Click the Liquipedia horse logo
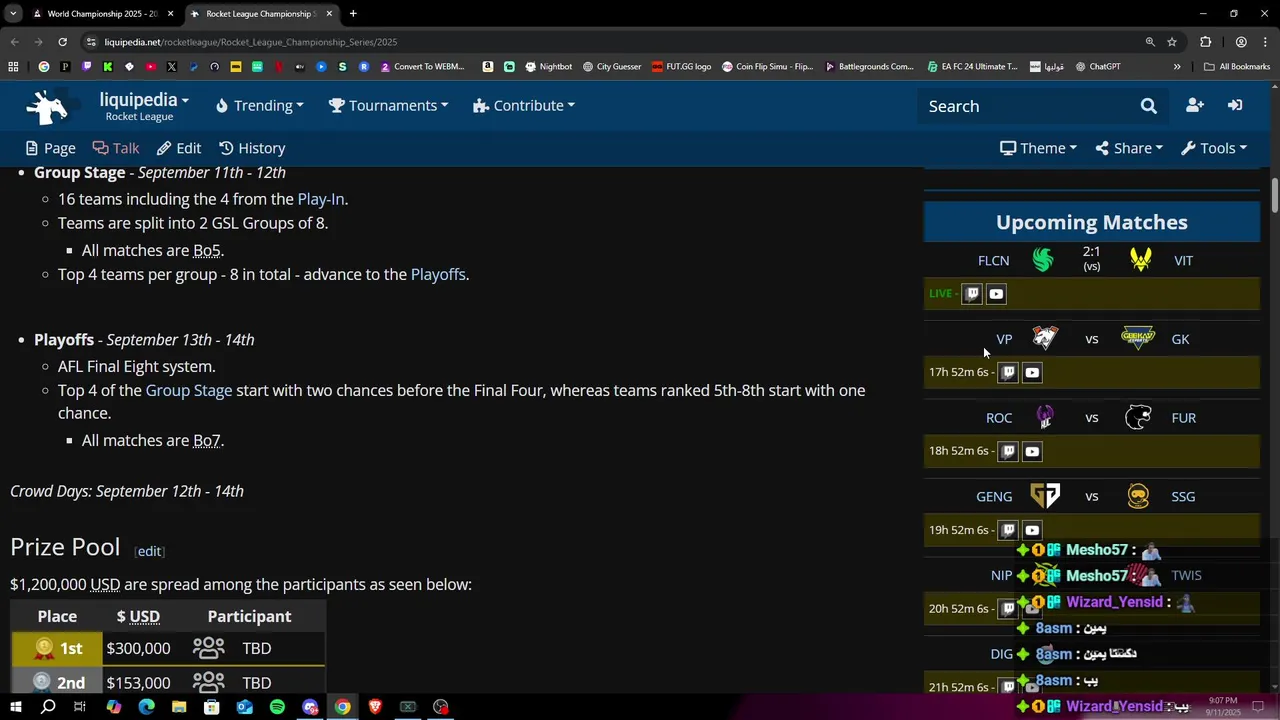The width and height of the screenshot is (1280, 720). click(x=47, y=106)
